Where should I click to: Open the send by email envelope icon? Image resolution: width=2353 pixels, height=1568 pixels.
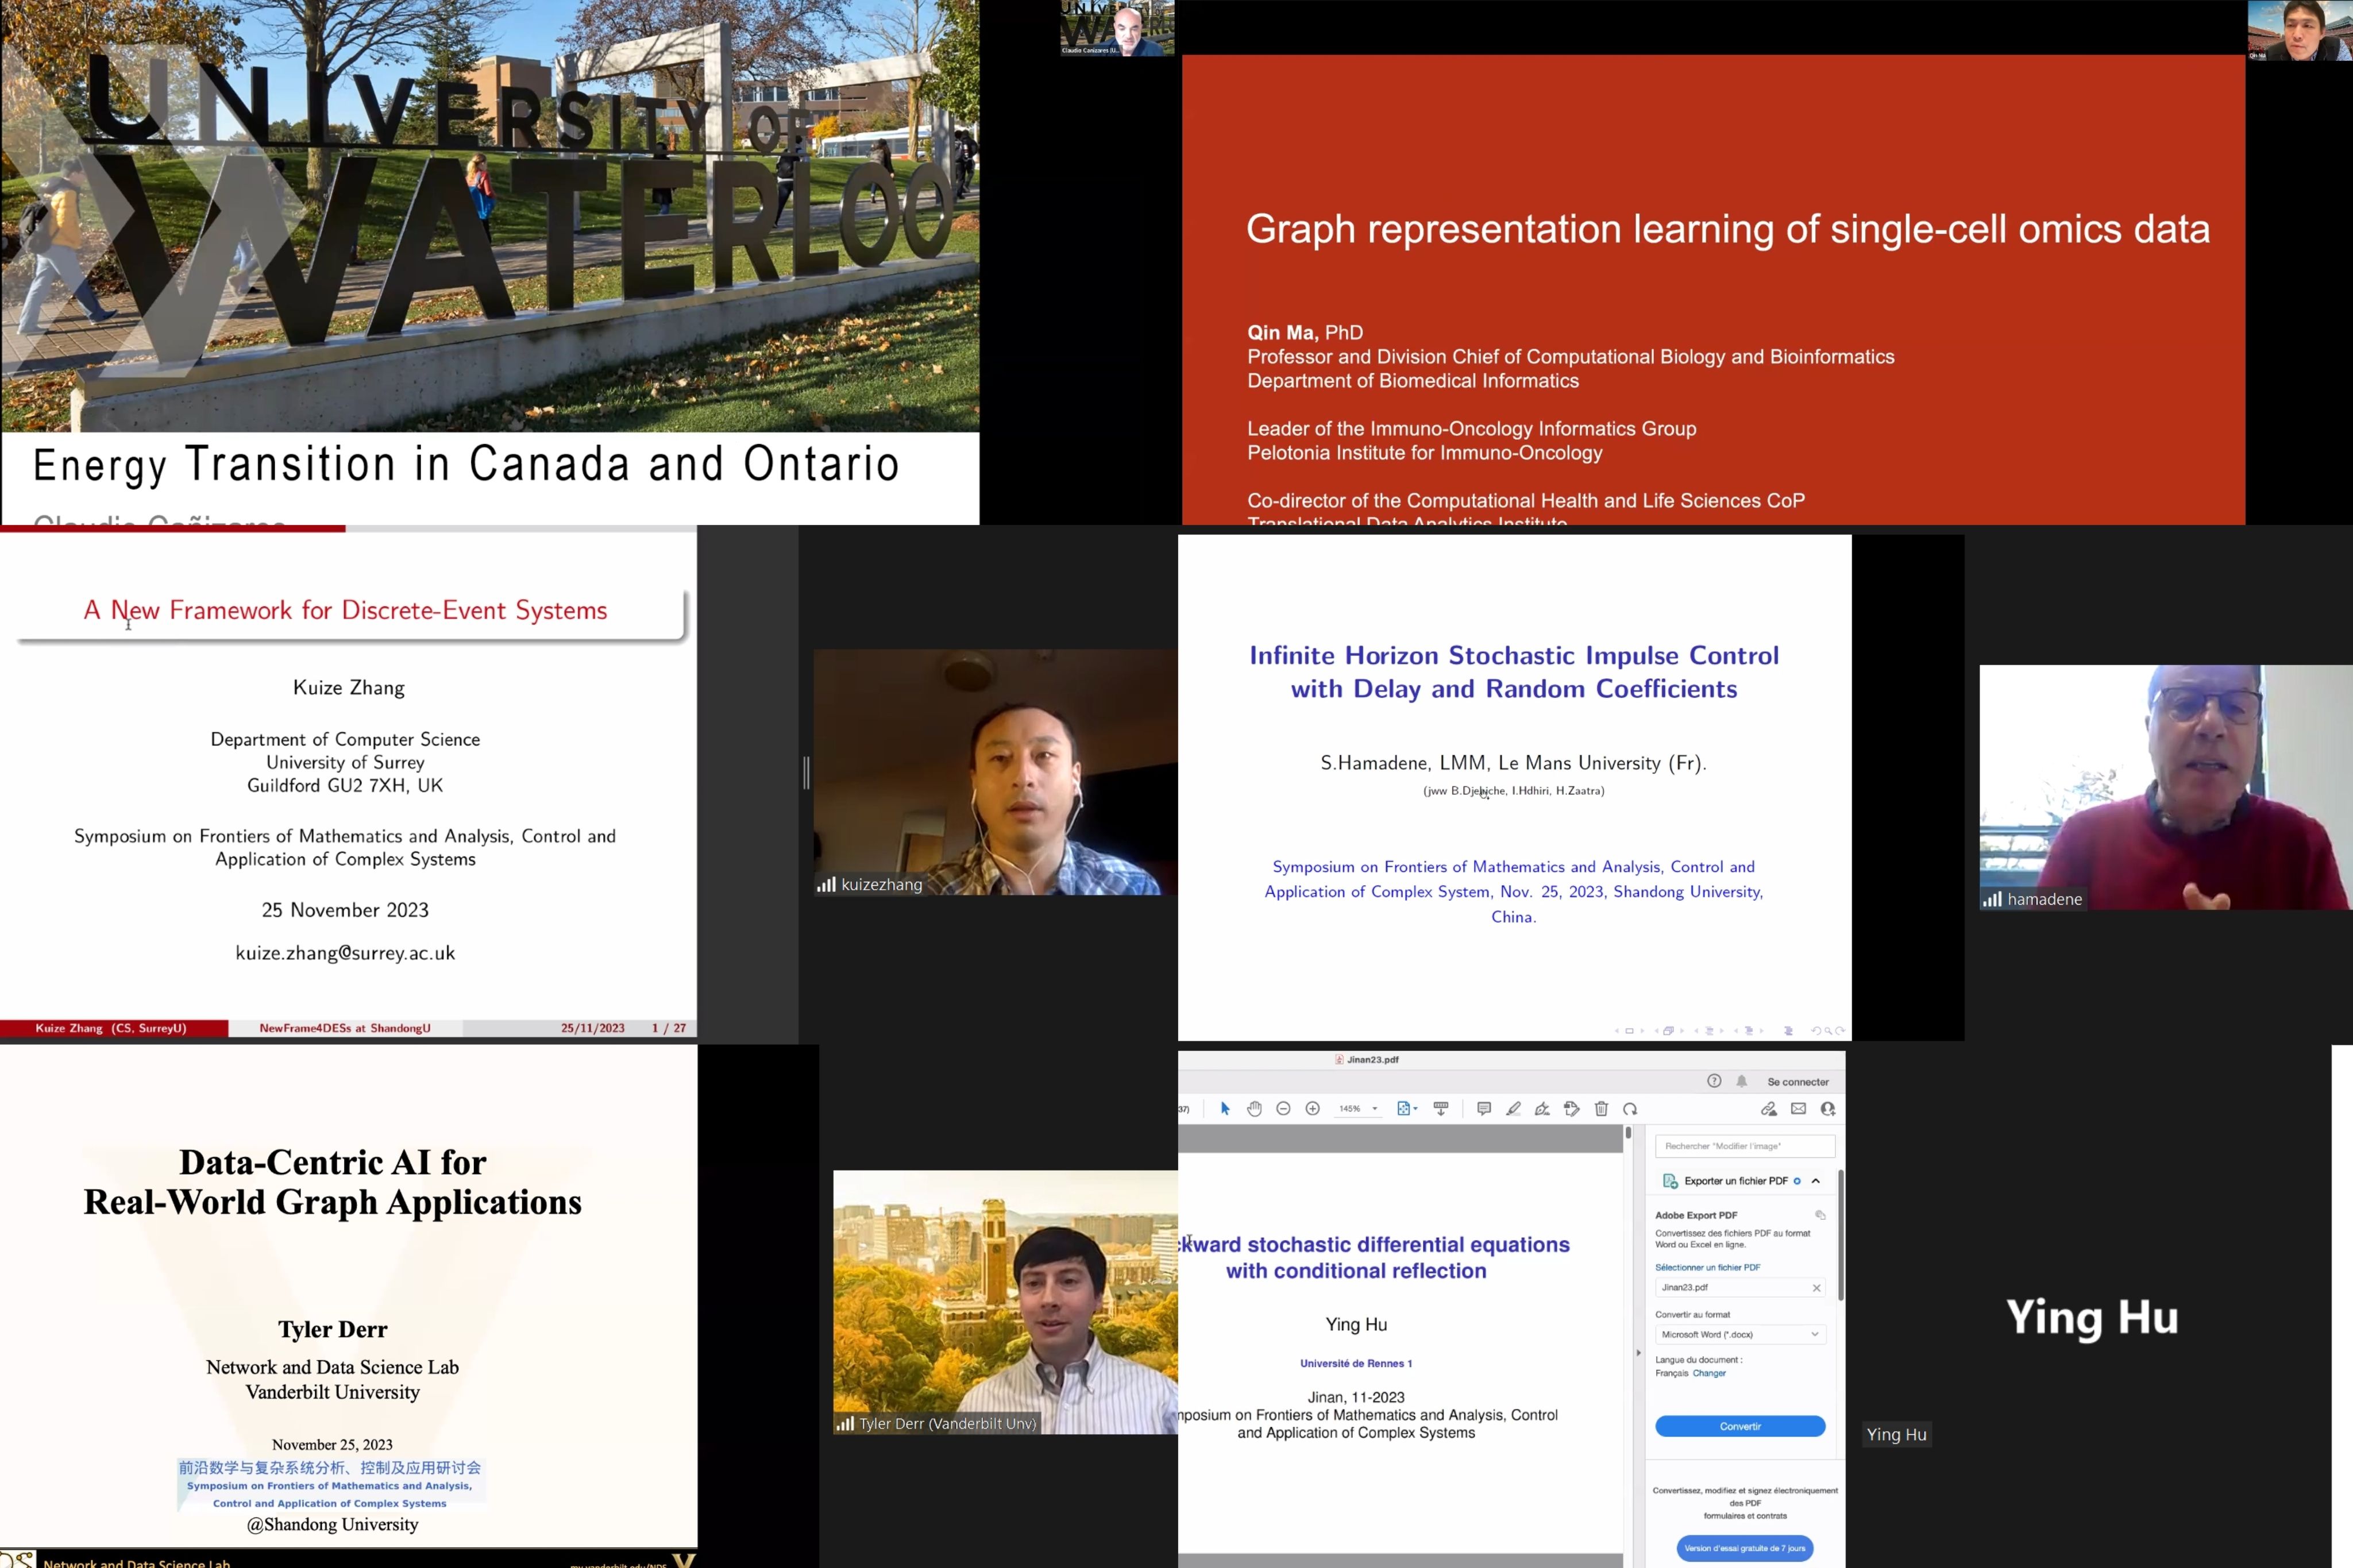pos(1798,1108)
